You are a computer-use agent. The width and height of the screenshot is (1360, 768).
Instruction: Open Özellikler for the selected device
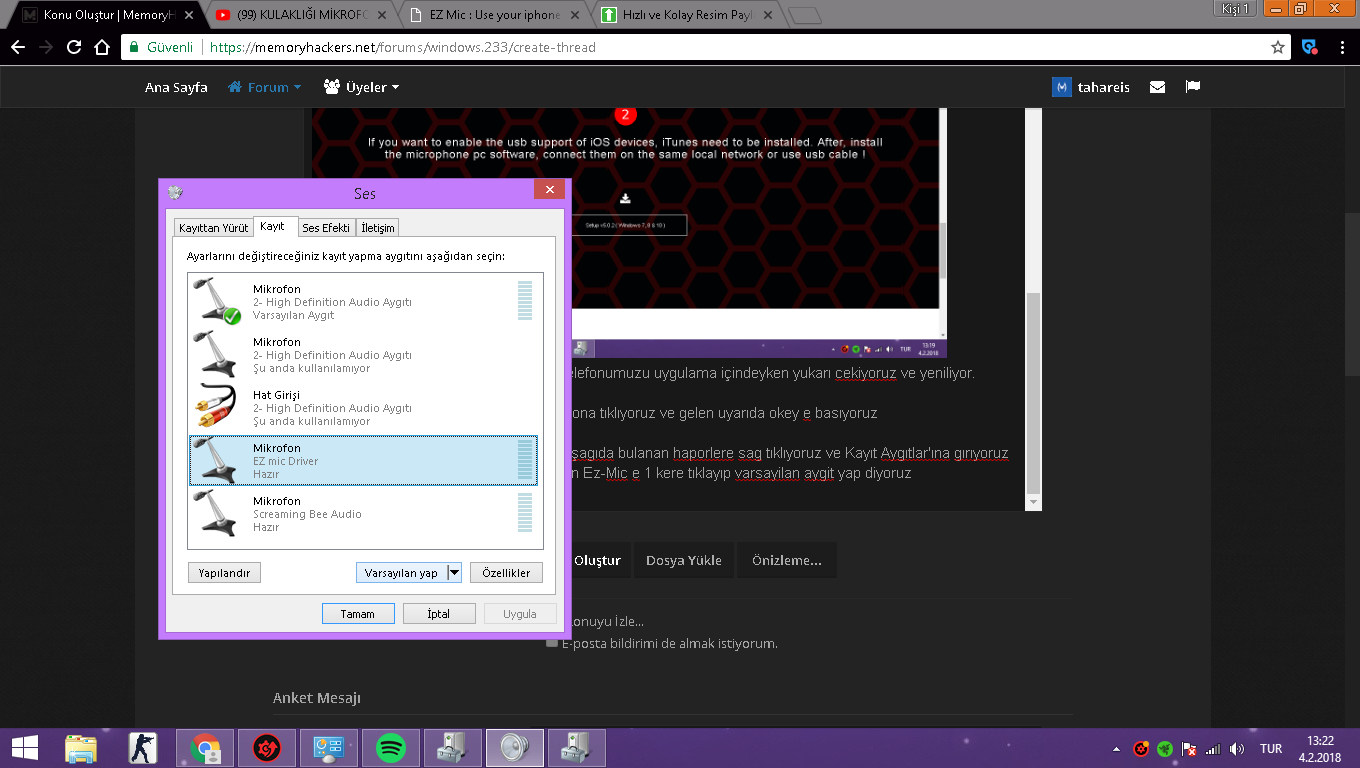(506, 573)
